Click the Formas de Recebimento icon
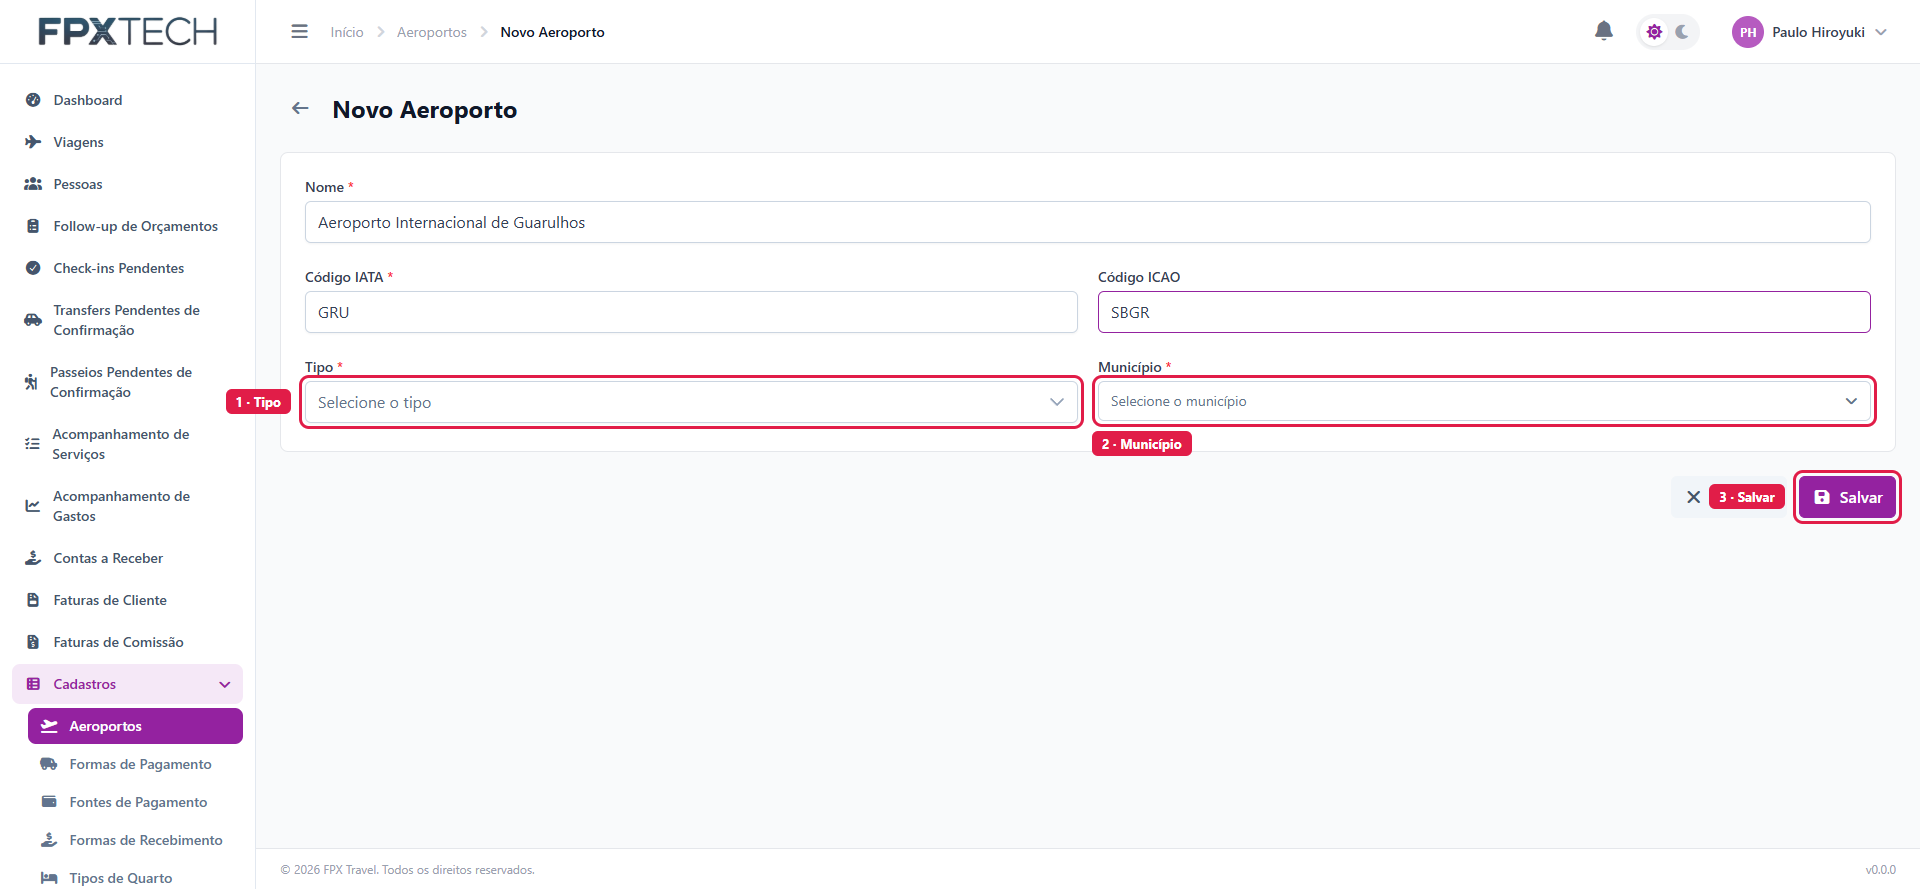 [49, 840]
